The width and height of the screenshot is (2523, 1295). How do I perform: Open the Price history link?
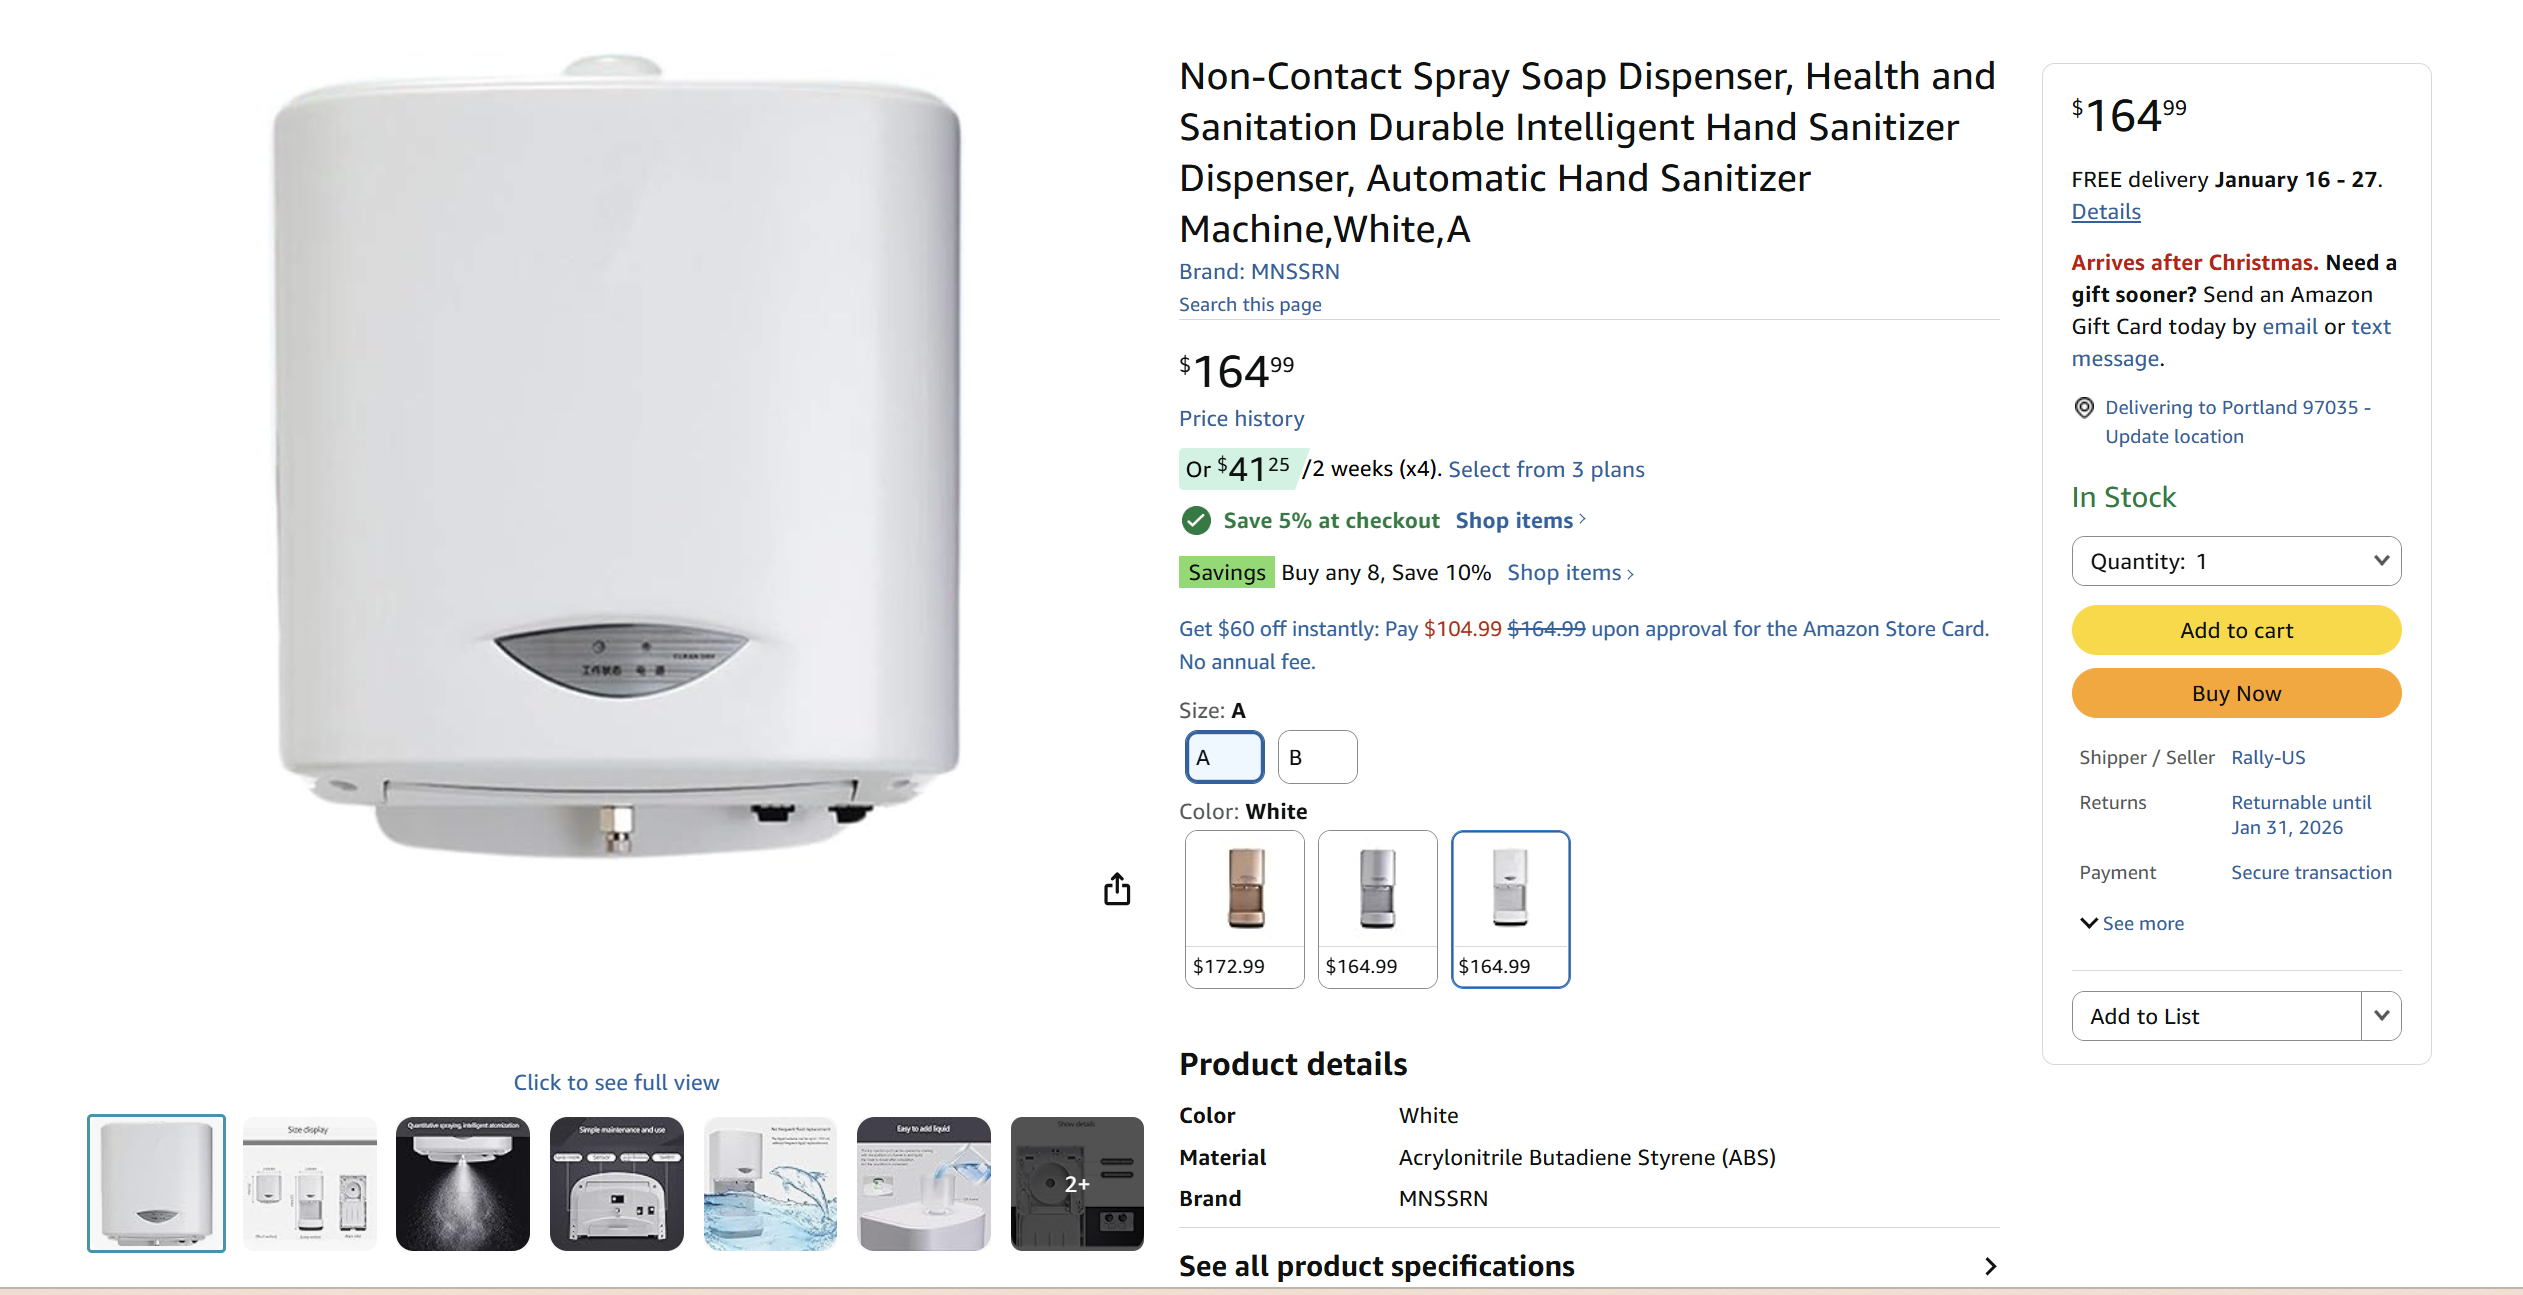1241,418
